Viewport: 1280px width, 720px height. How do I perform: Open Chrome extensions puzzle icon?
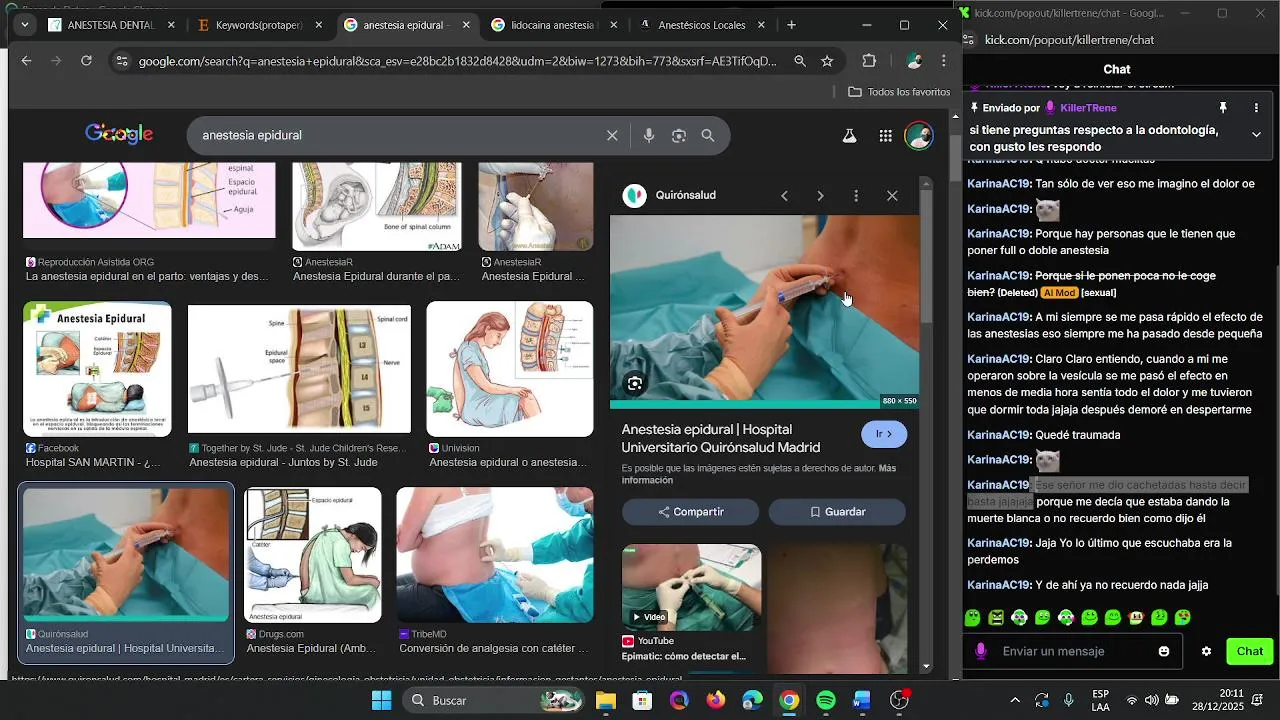[x=869, y=61]
